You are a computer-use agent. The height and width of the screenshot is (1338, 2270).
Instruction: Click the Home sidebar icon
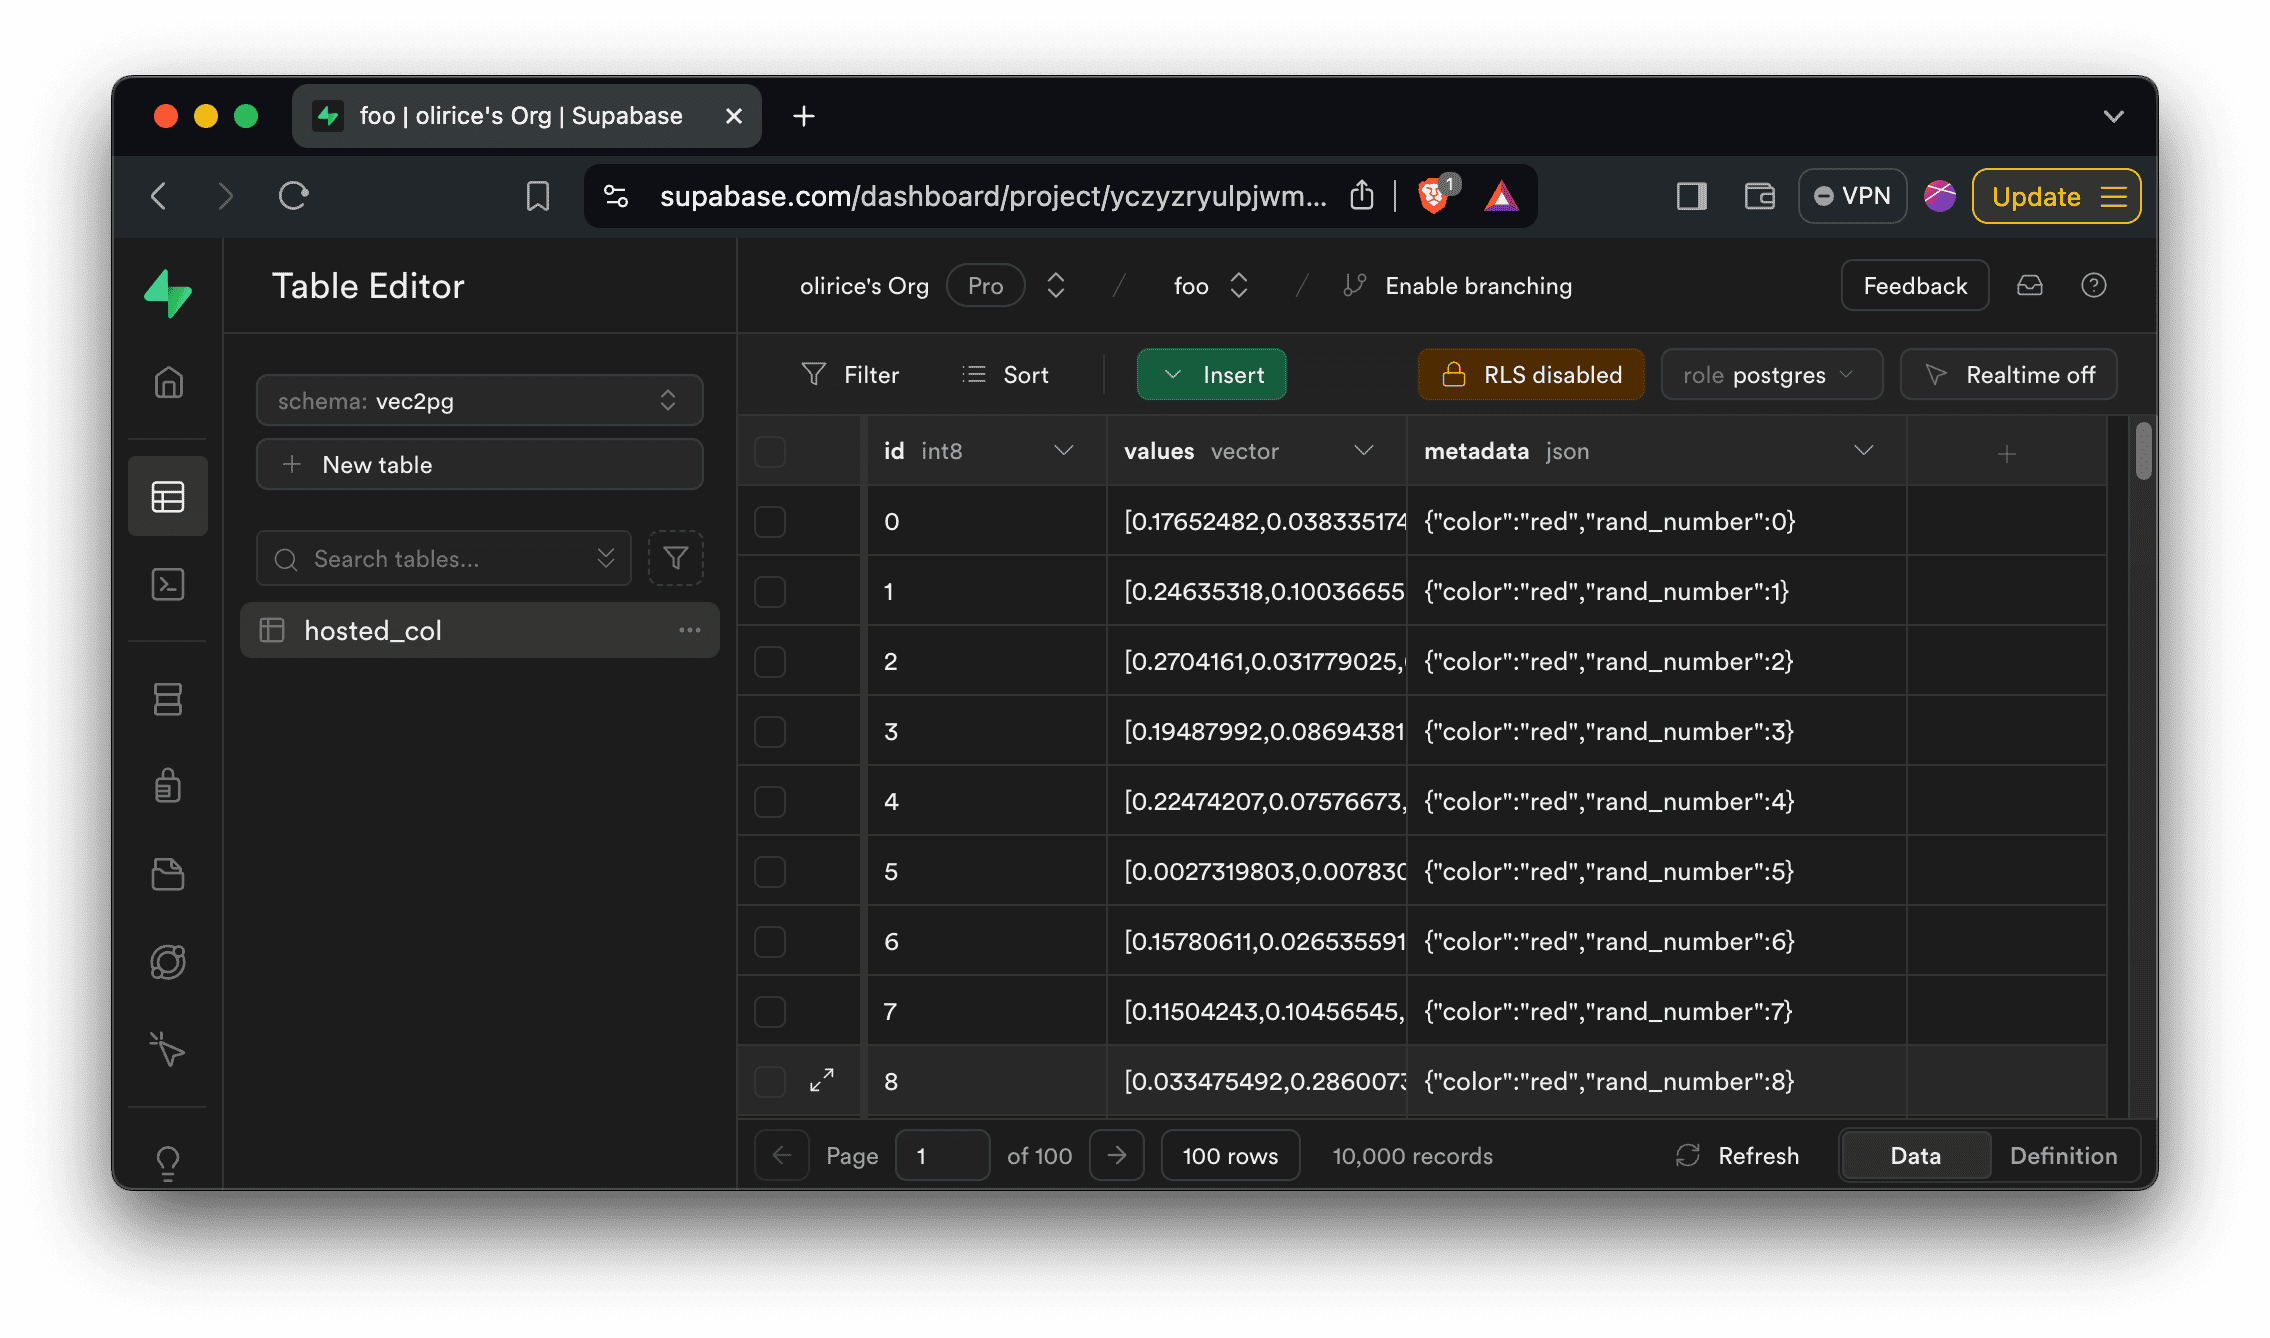click(x=167, y=382)
